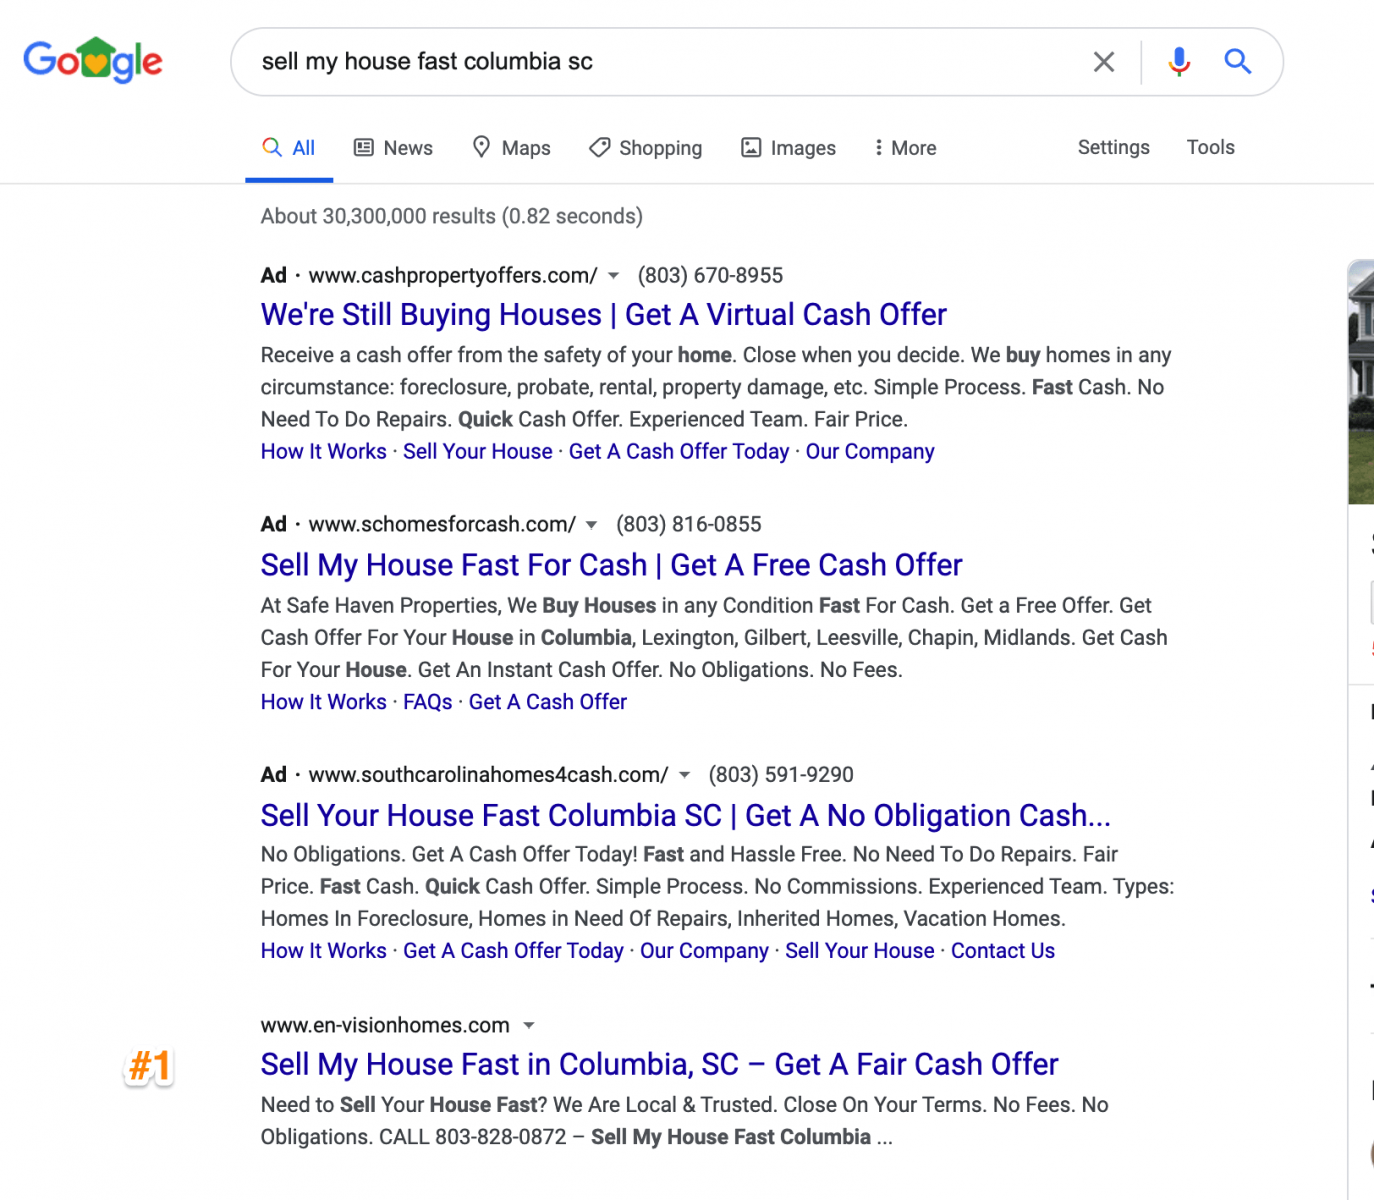Open search Tools
Image resolution: width=1374 pixels, height=1200 pixels.
1210,147
